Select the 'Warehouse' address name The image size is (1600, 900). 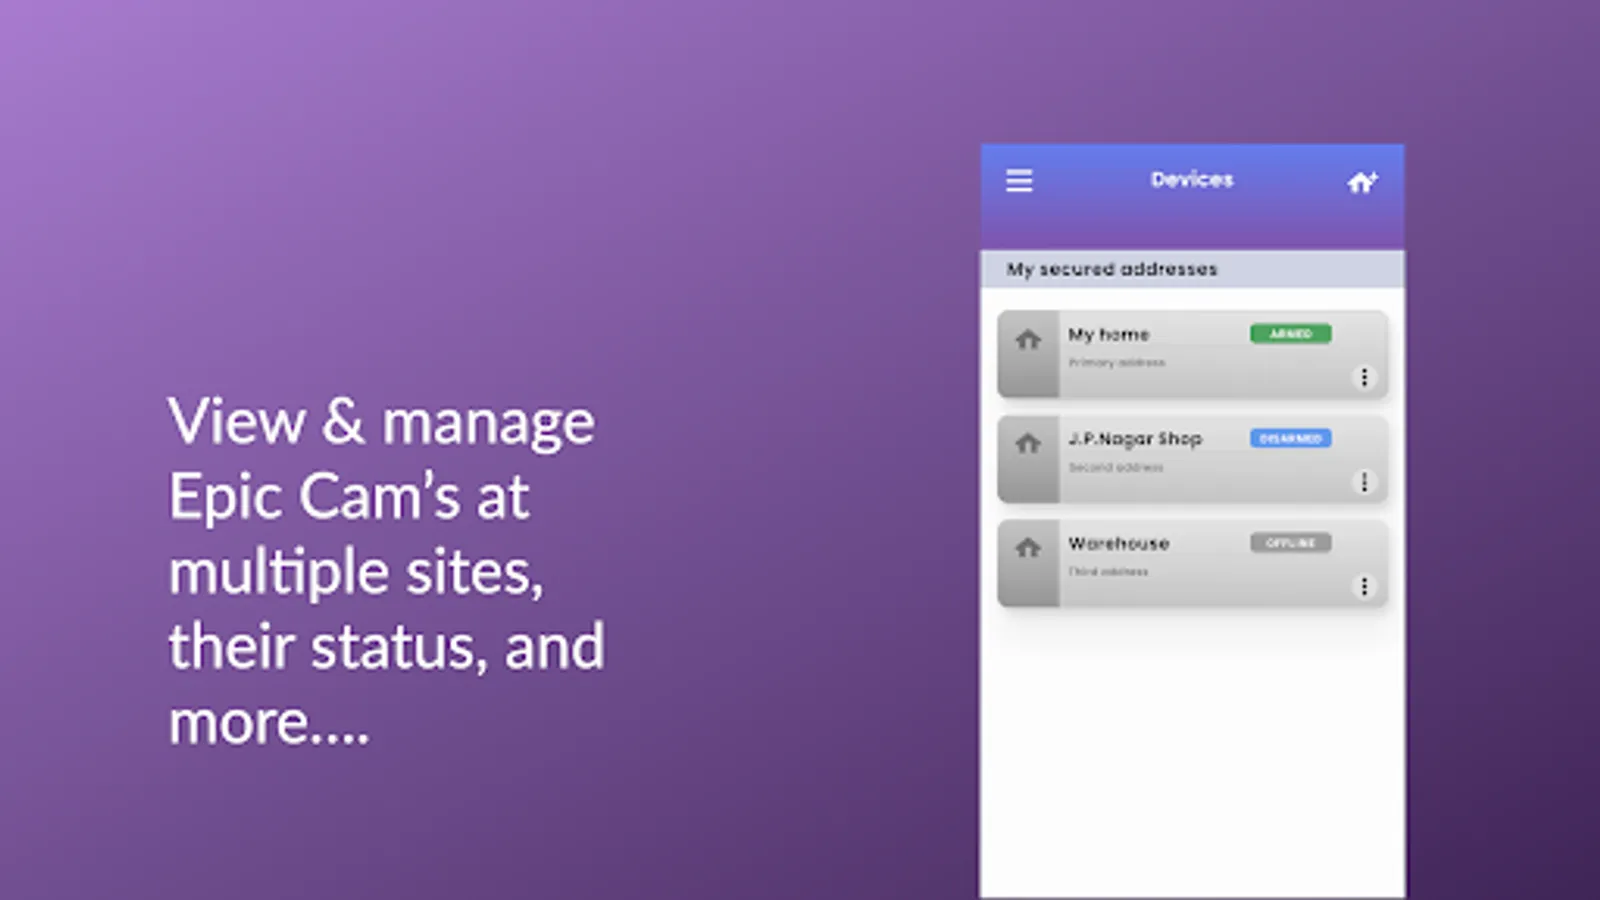(x=1118, y=543)
